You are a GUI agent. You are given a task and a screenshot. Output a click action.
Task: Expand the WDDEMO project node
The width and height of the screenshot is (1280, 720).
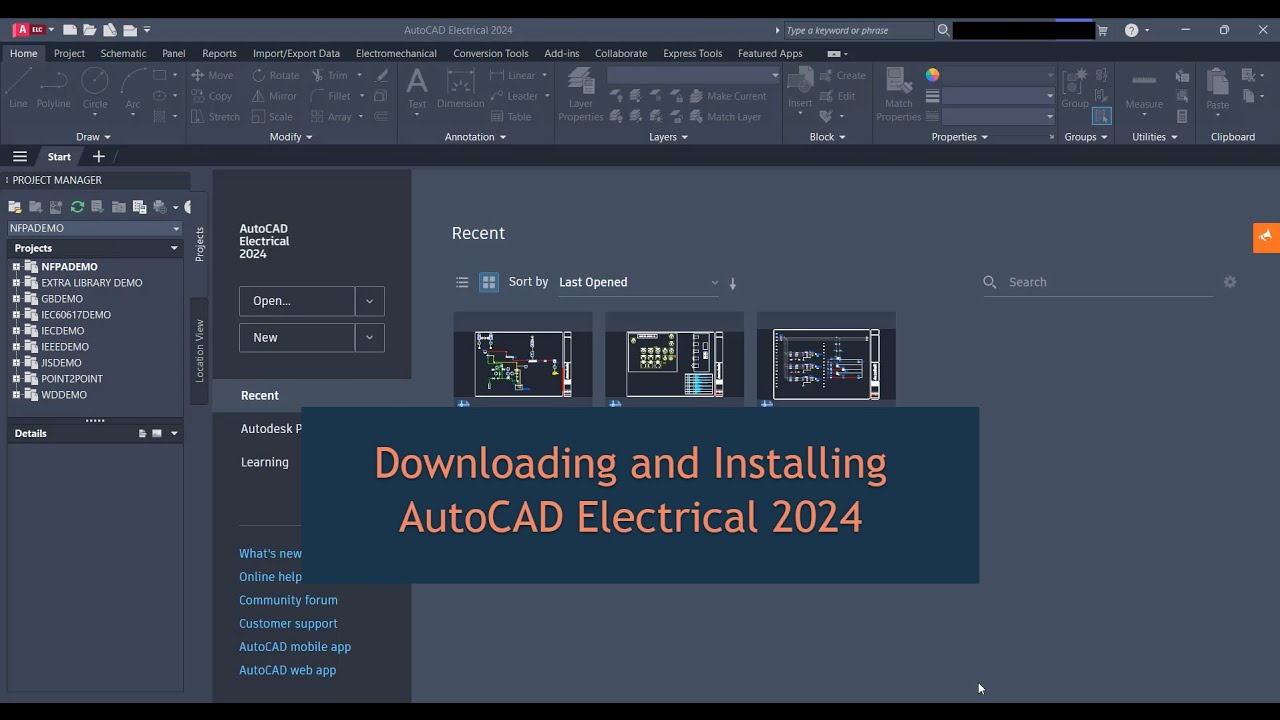pos(16,395)
